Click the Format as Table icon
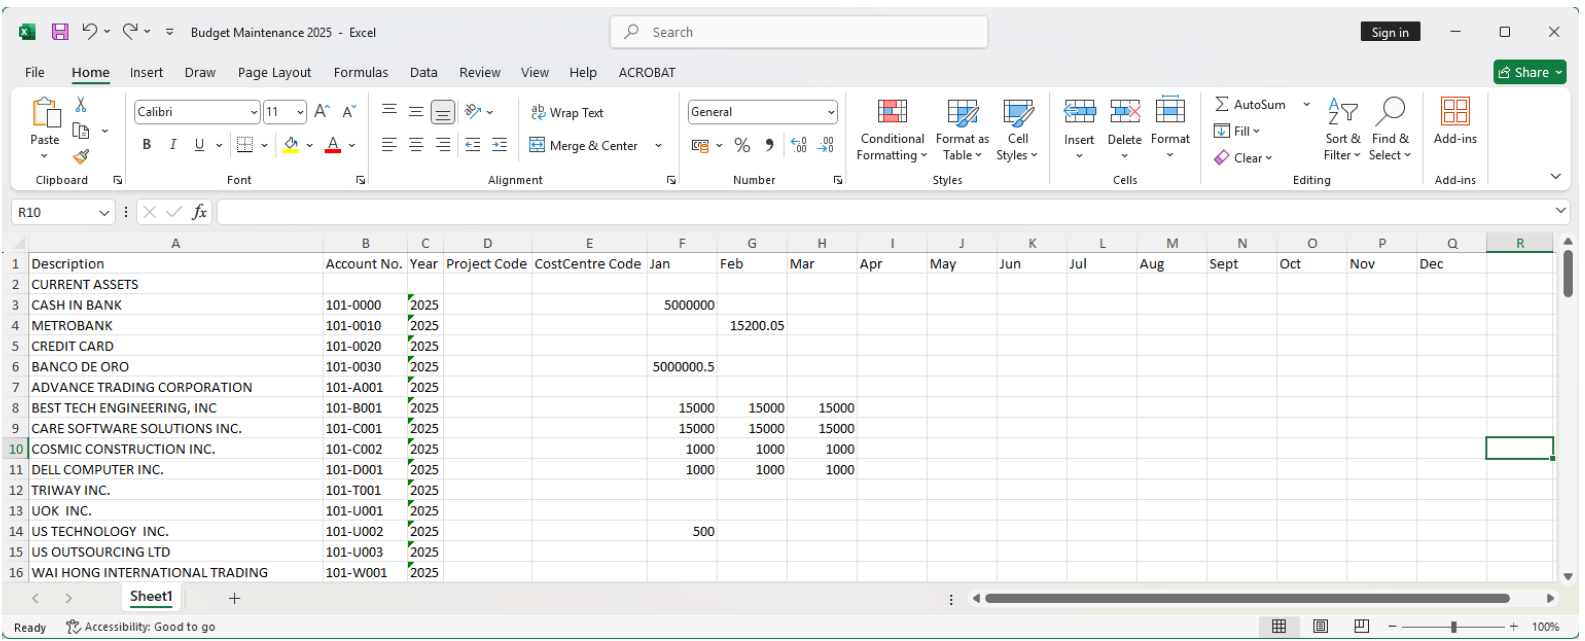Image resolution: width=1585 pixels, height=641 pixels. 962,111
